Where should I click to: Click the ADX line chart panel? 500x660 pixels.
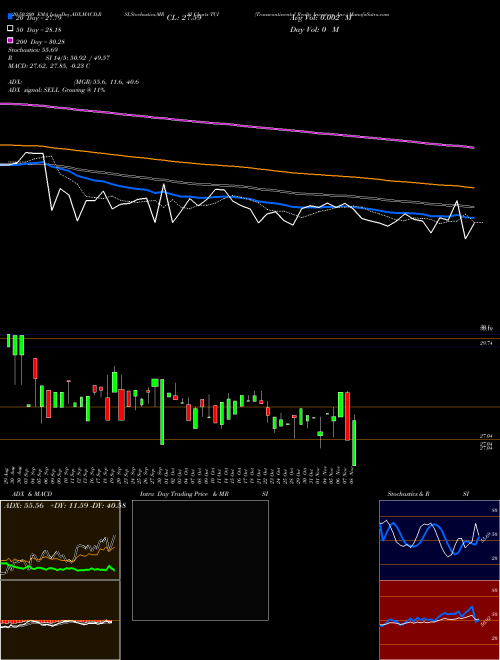[60, 540]
